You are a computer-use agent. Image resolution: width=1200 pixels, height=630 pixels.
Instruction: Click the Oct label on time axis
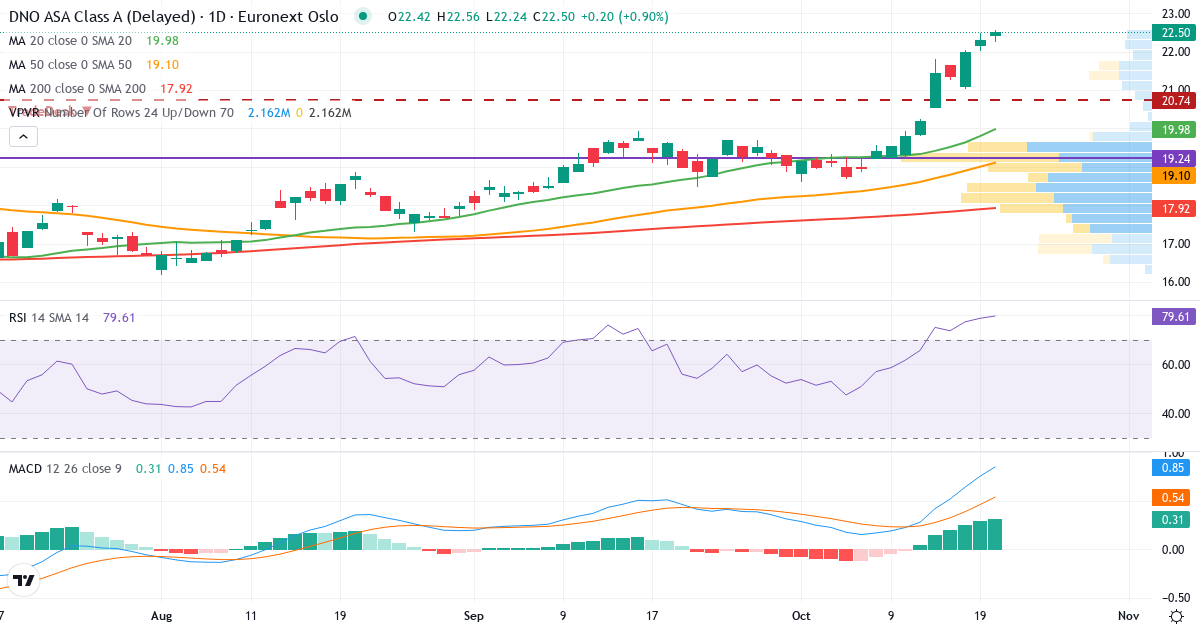click(x=800, y=616)
